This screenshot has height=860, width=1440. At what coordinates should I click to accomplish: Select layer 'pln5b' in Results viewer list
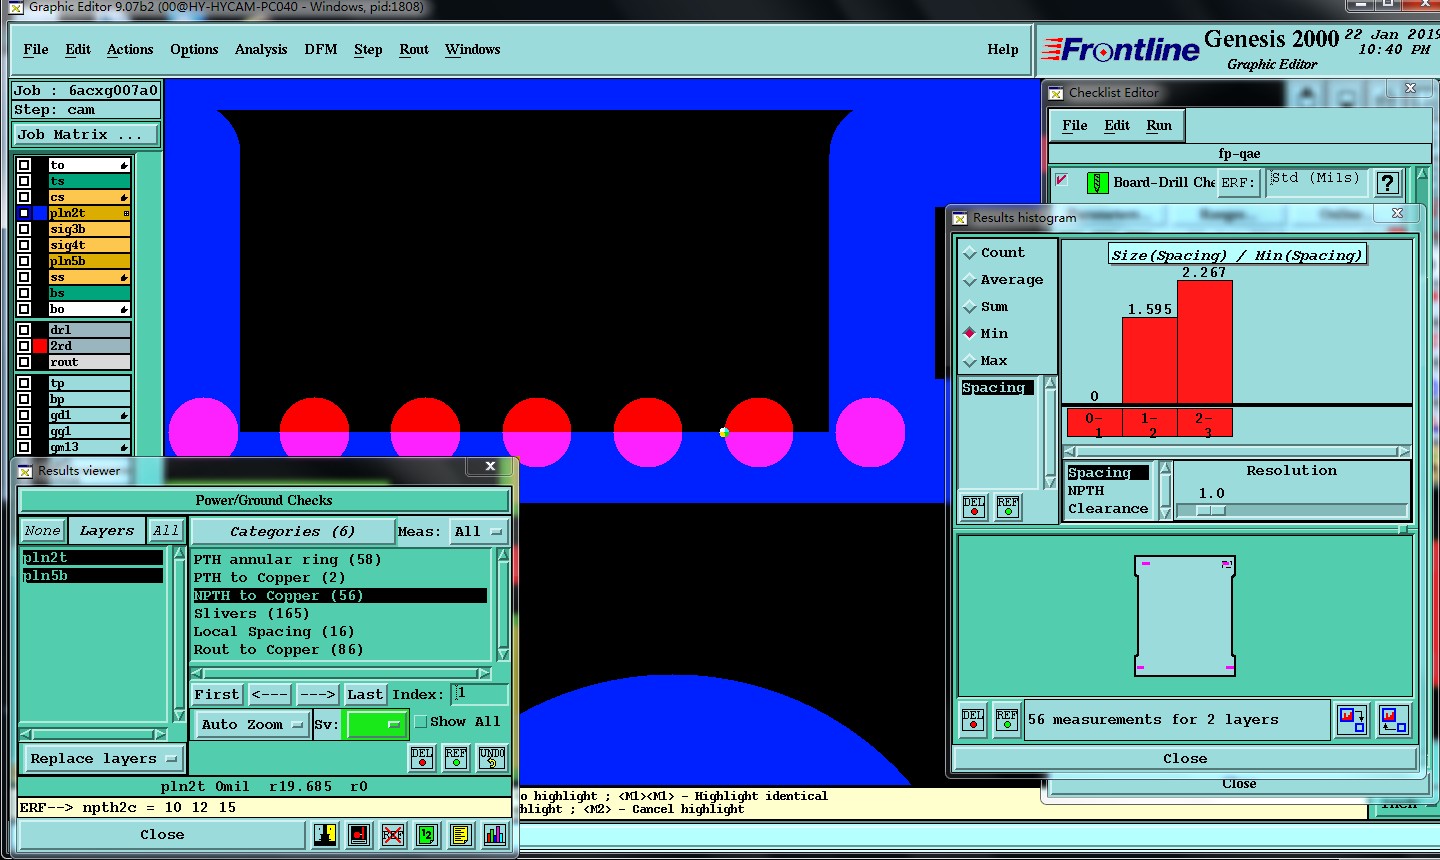(x=92, y=576)
